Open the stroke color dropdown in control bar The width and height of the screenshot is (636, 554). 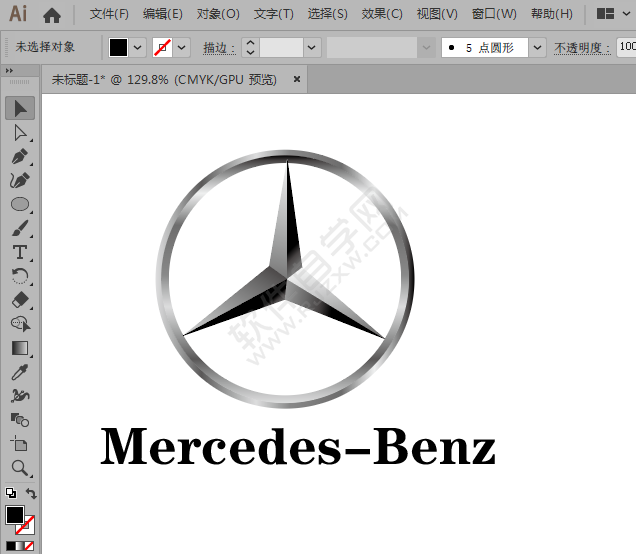(182, 47)
